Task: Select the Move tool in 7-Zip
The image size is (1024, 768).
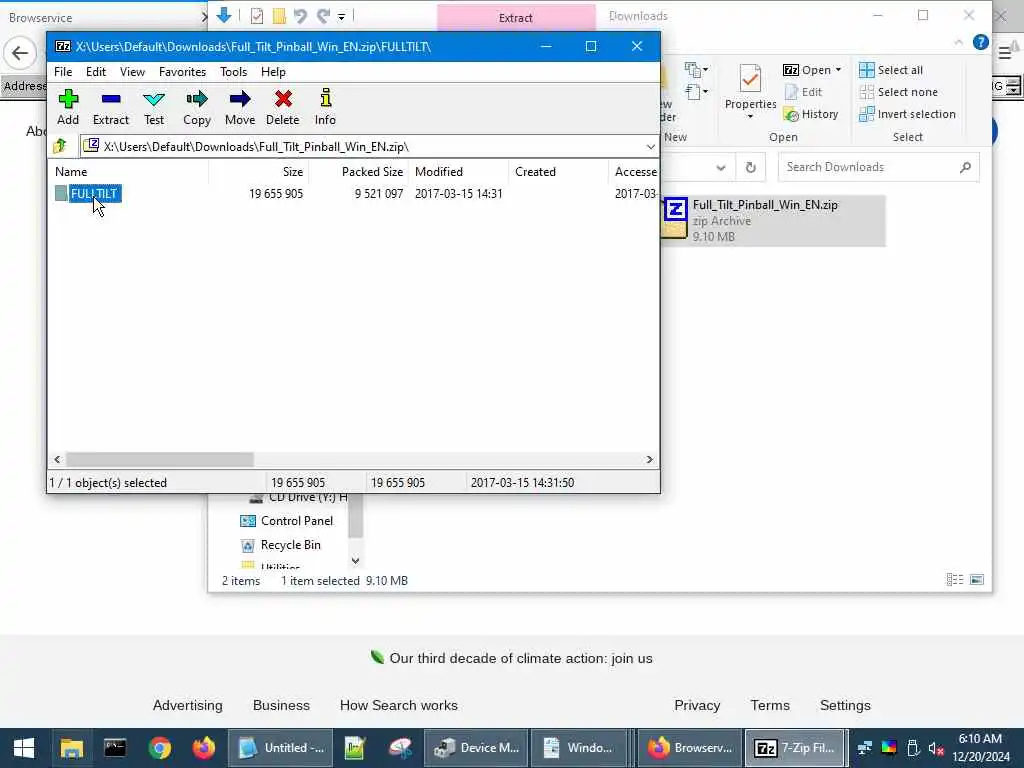Action: [240, 108]
